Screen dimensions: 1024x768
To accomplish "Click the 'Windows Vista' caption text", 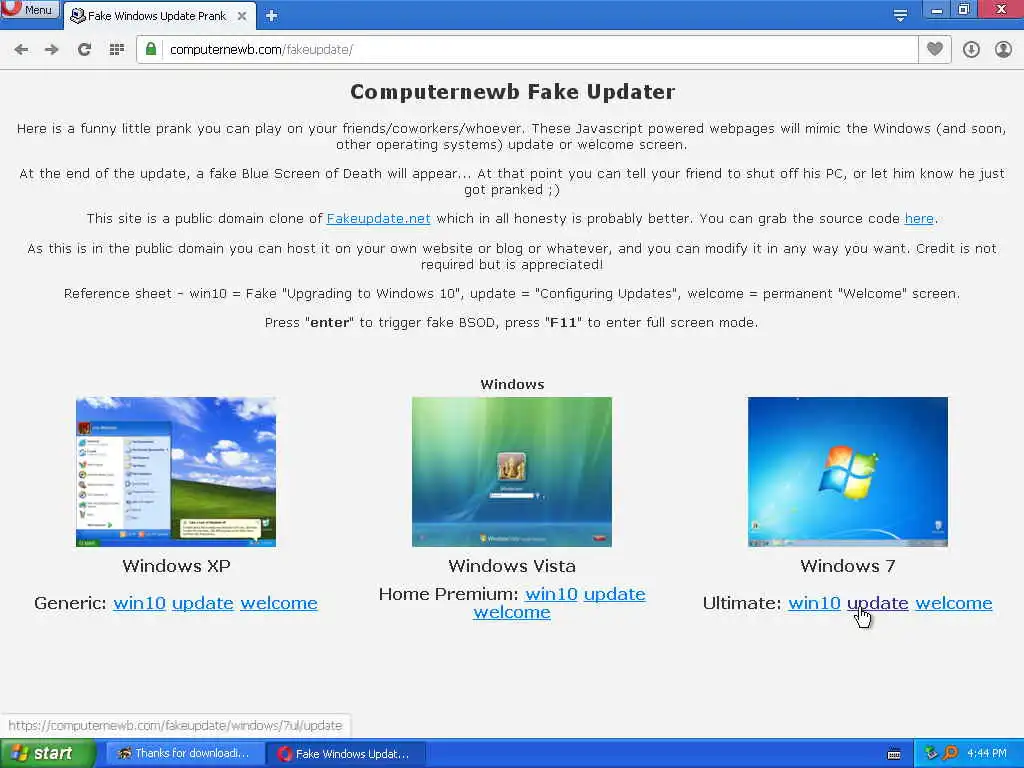I will pos(512,566).
